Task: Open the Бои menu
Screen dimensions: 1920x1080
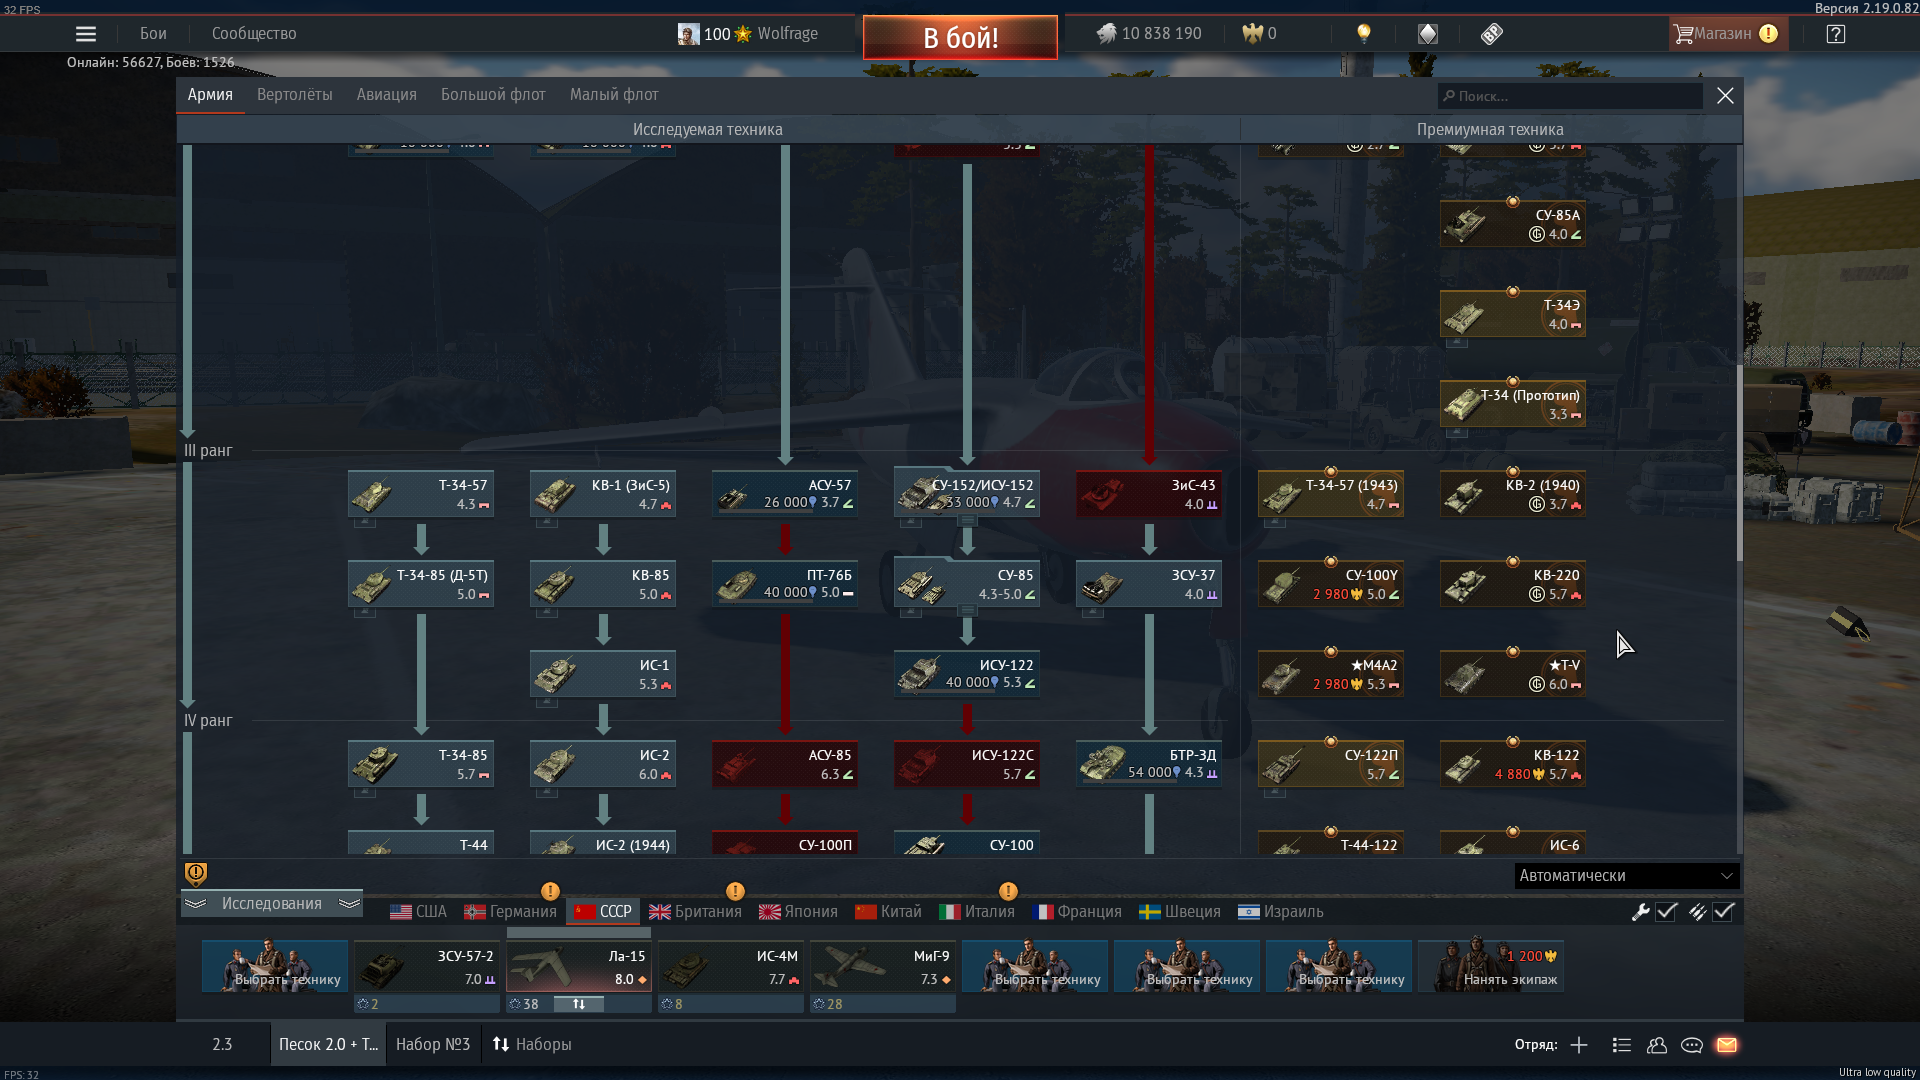Action: 153,34
